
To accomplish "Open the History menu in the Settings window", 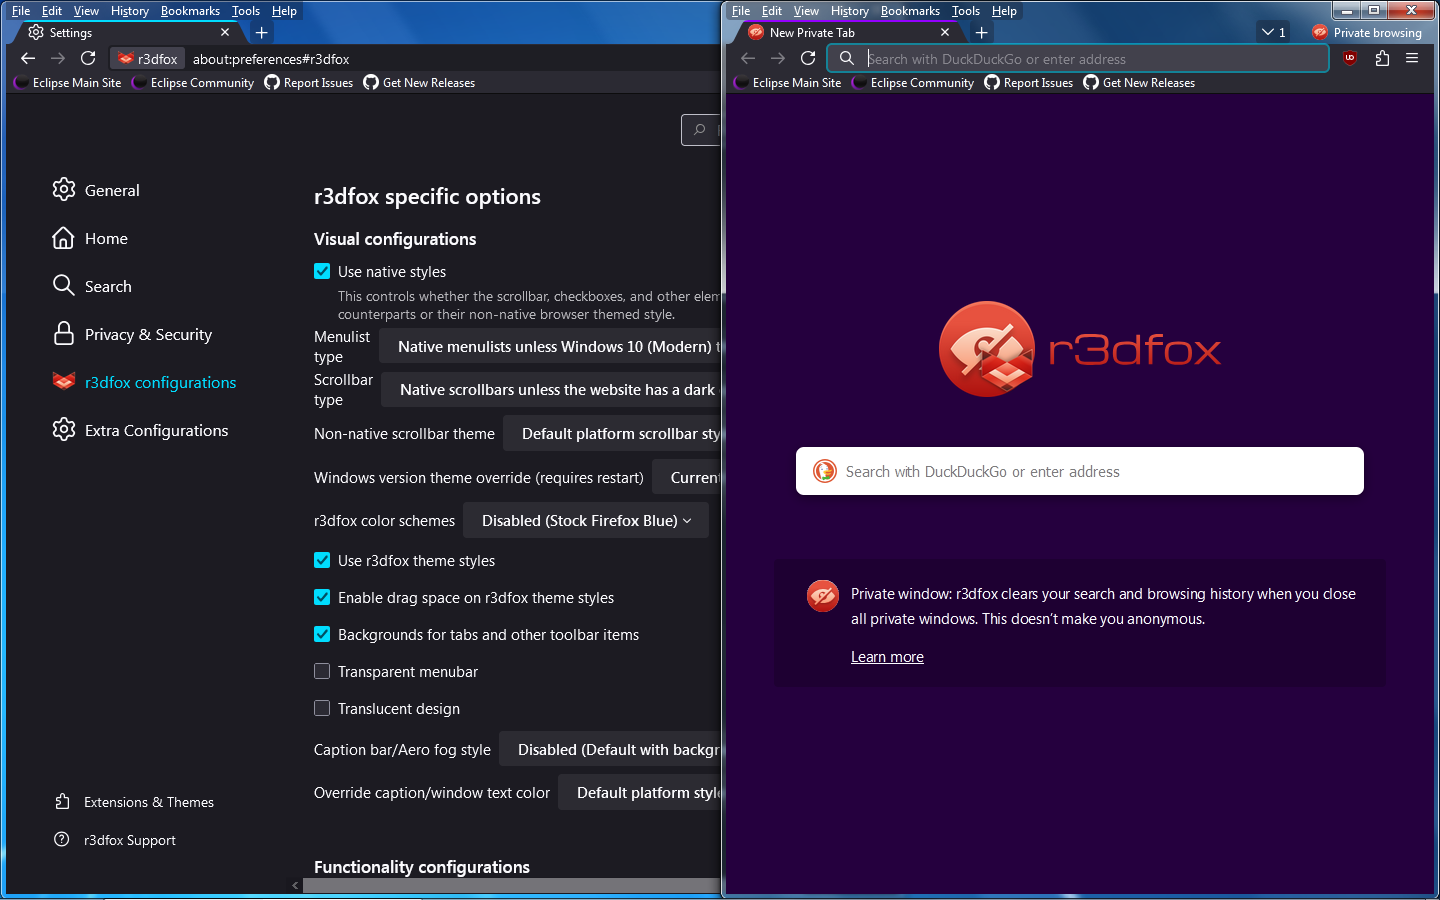I will [x=130, y=11].
